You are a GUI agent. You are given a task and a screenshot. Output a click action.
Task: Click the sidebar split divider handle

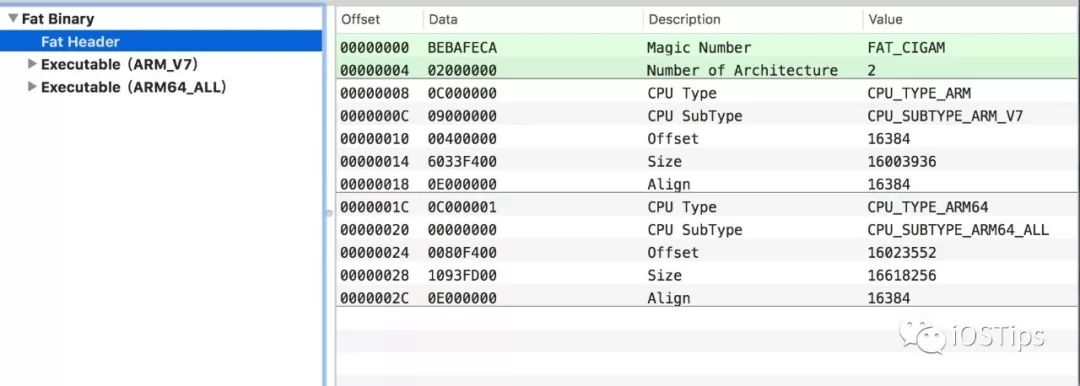328,214
